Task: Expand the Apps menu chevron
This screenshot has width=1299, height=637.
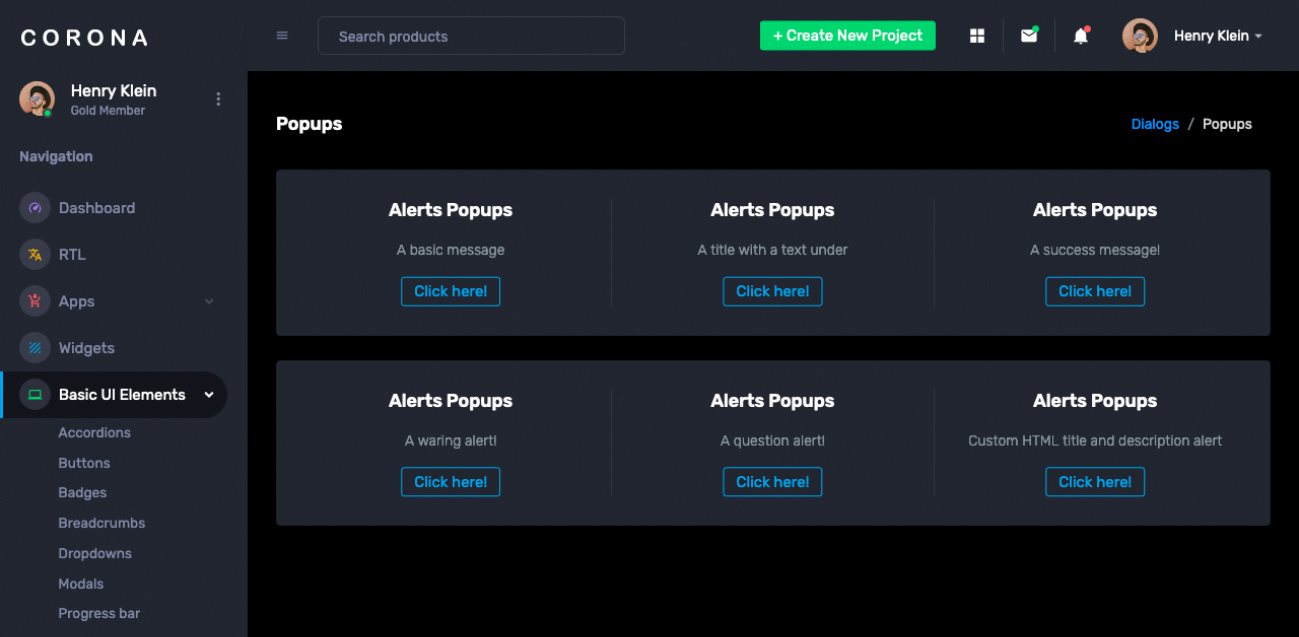Action: tap(209, 301)
